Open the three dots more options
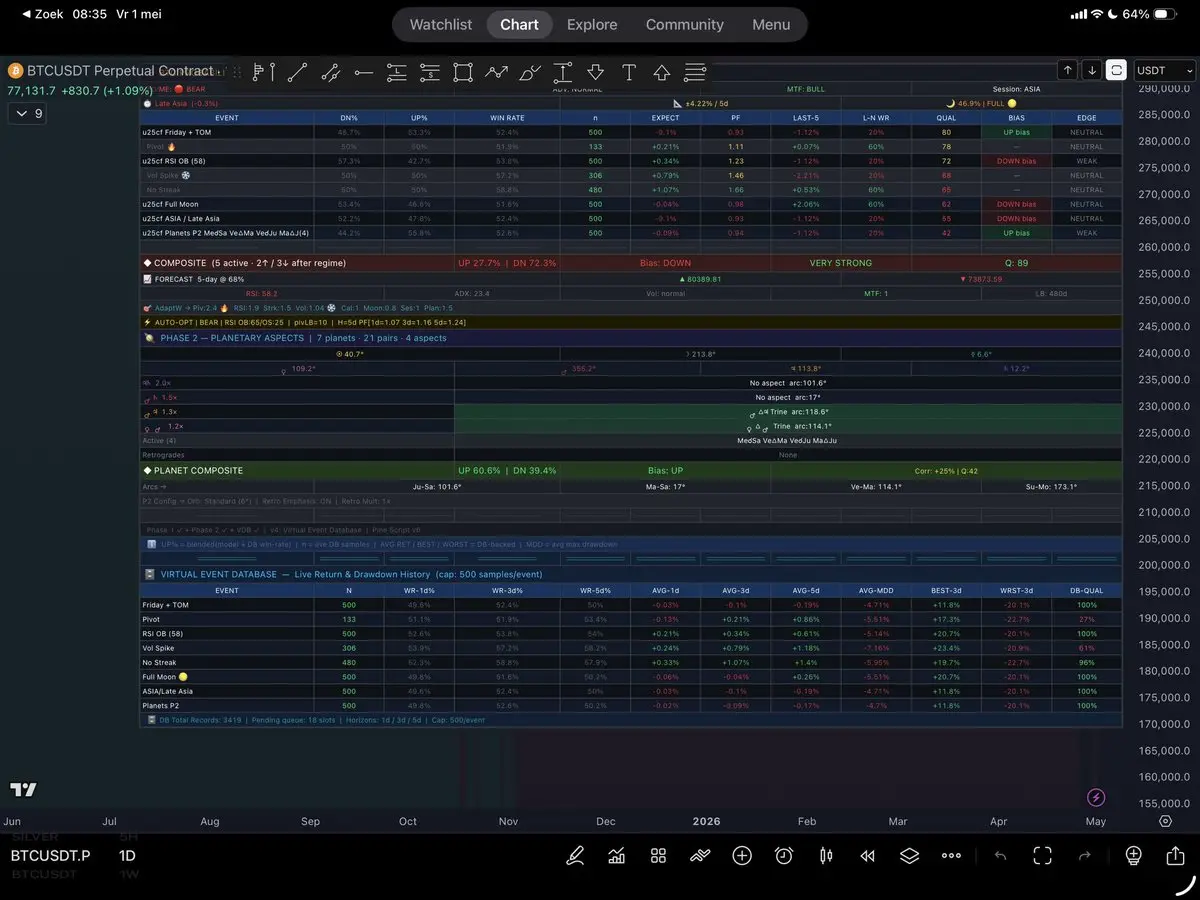This screenshot has height=900, width=1200. [951, 855]
